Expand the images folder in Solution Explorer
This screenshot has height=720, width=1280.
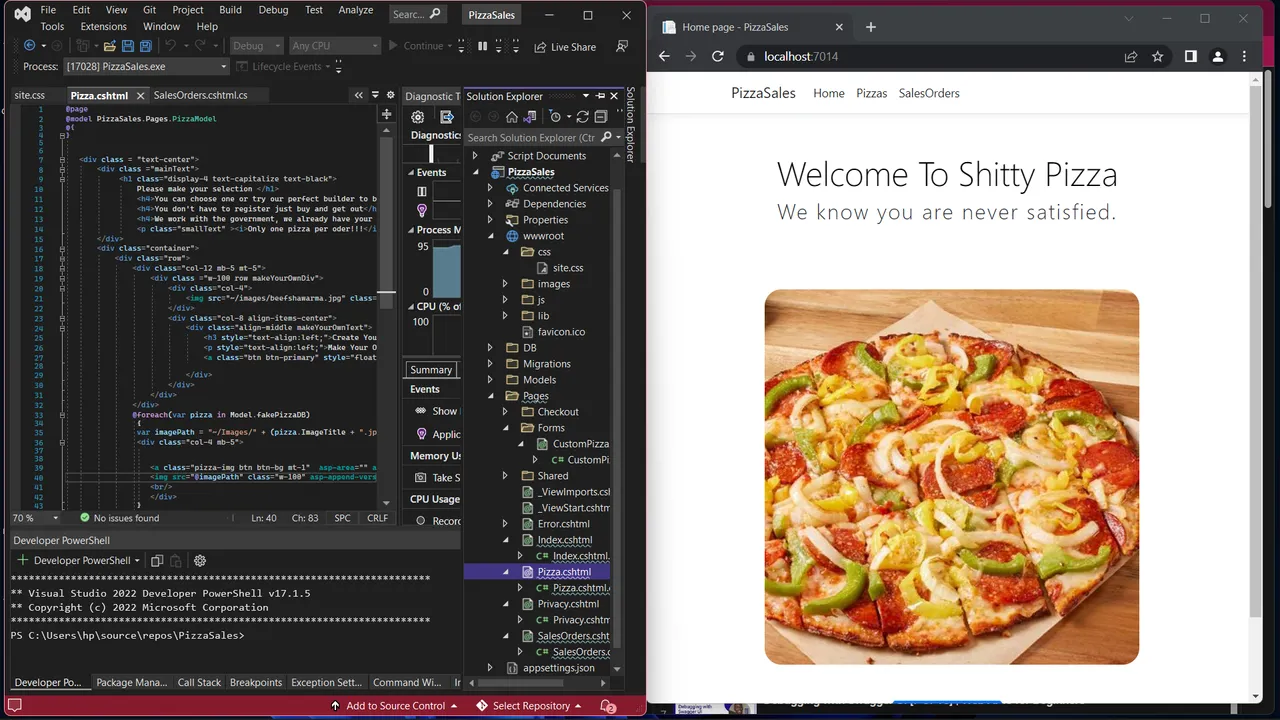pyautogui.click(x=505, y=284)
